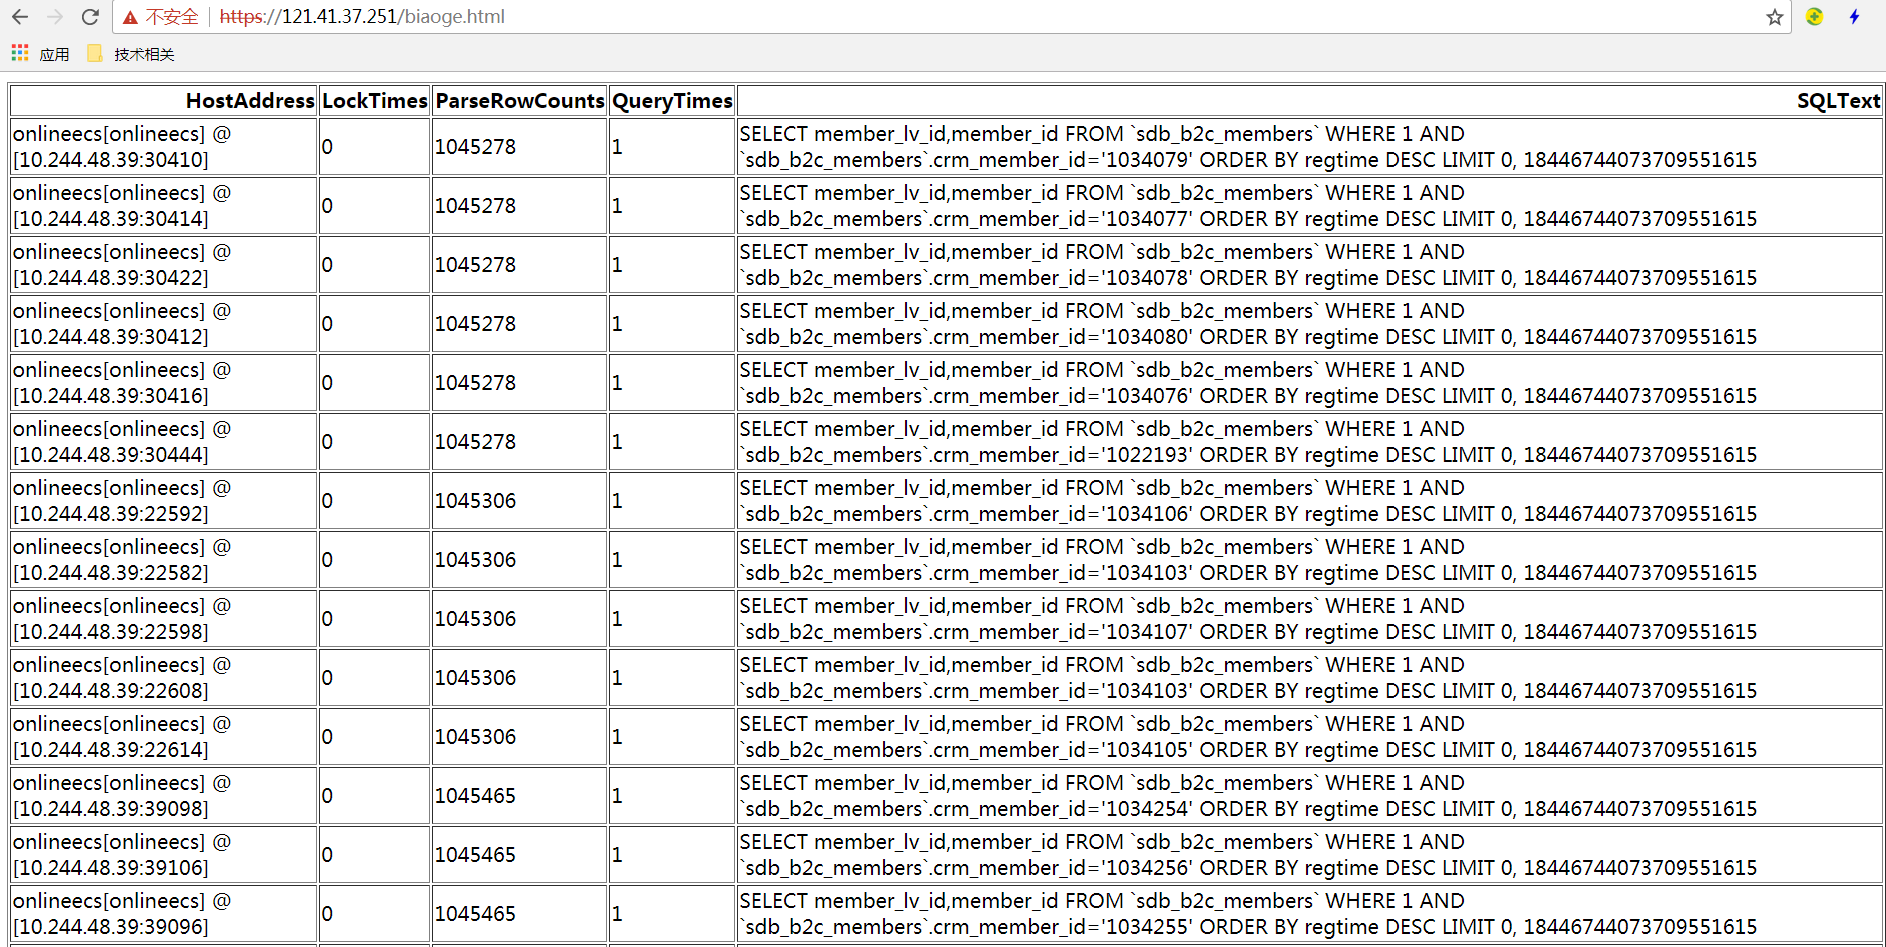Select host cell with port 22614

coord(164,737)
